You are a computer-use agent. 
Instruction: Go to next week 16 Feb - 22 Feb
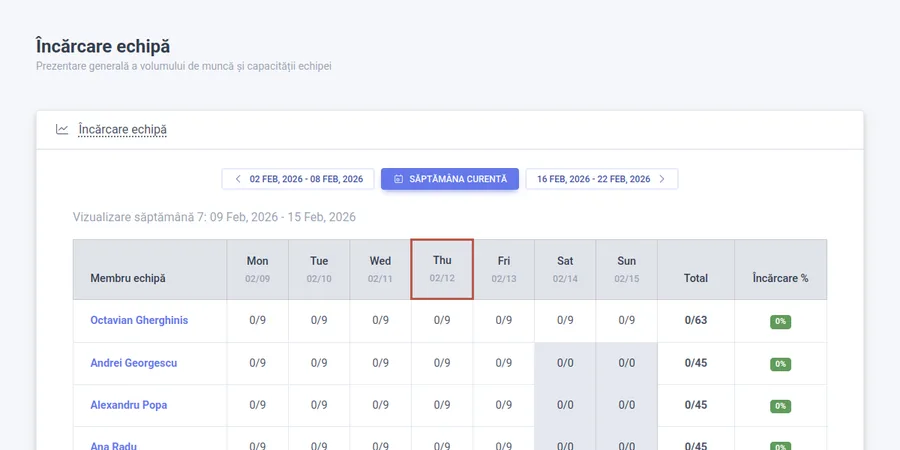tap(602, 179)
